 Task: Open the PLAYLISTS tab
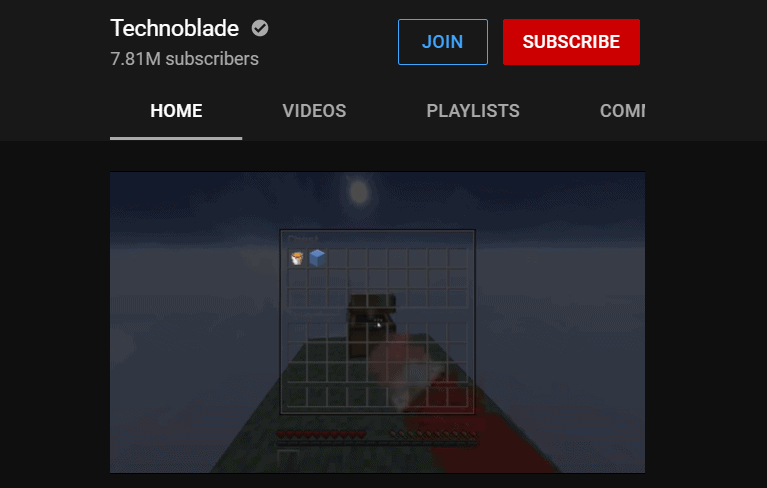[473, 111]
